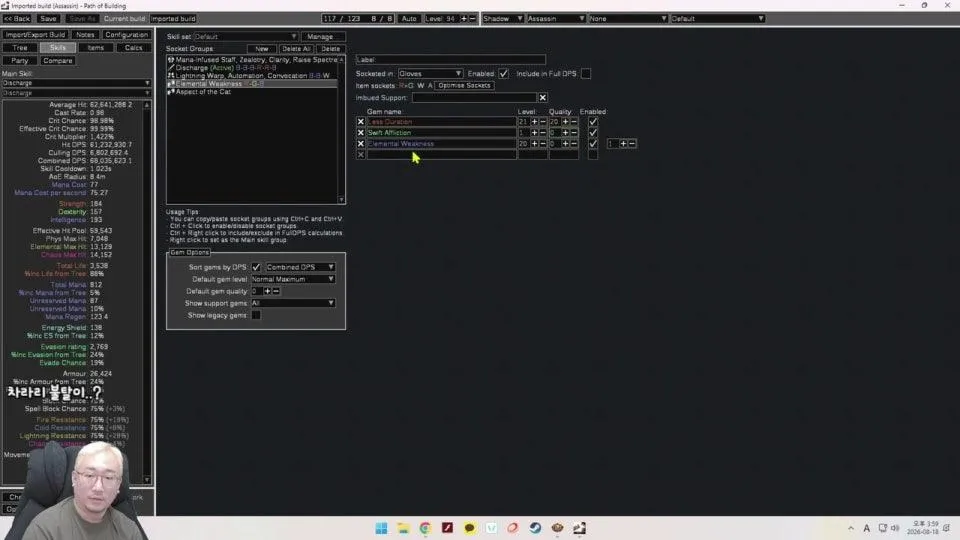Screen dimensions: 960x540
Task: Select Discharge (Active) socket group
Action: [x=252, y=68]
